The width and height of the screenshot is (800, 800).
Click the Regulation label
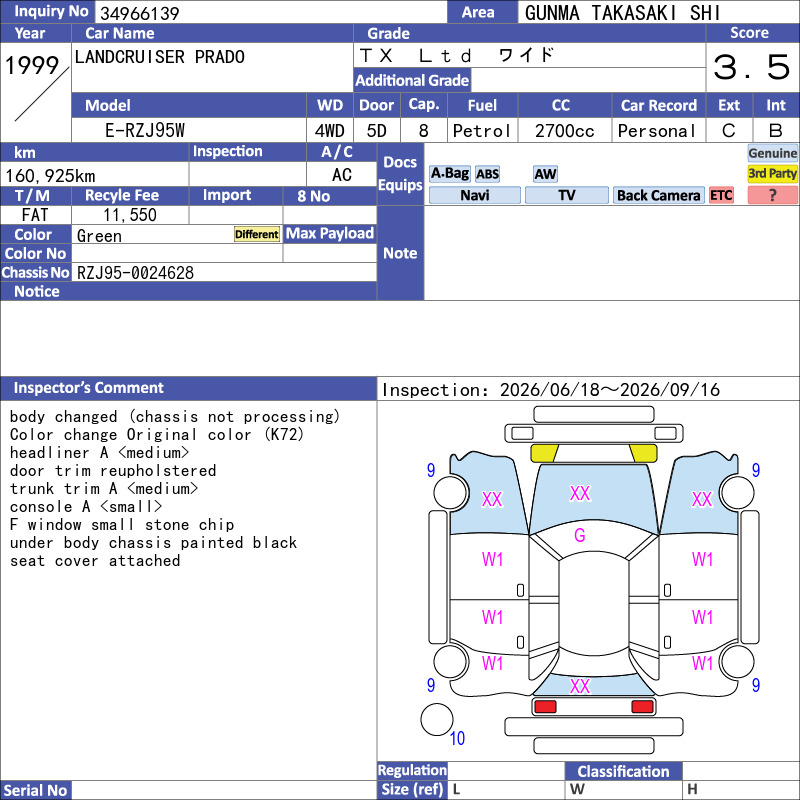click(x=412, y=770)
